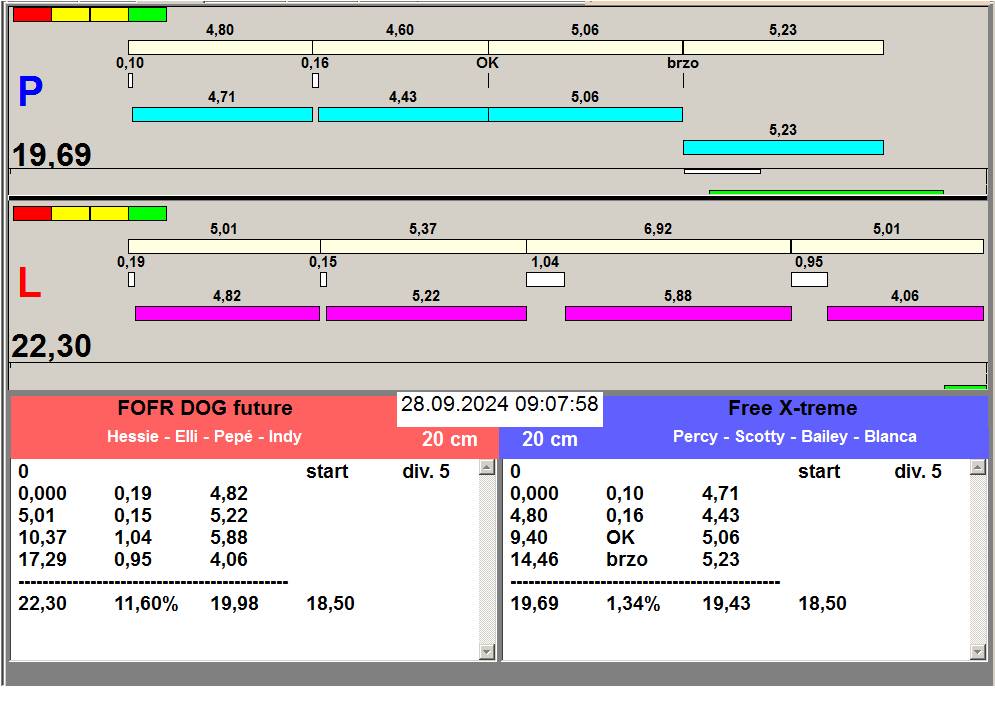Select the cyan 4,43 run bar in lane P
Screen dimensions: 995x716
pos(403,114)
